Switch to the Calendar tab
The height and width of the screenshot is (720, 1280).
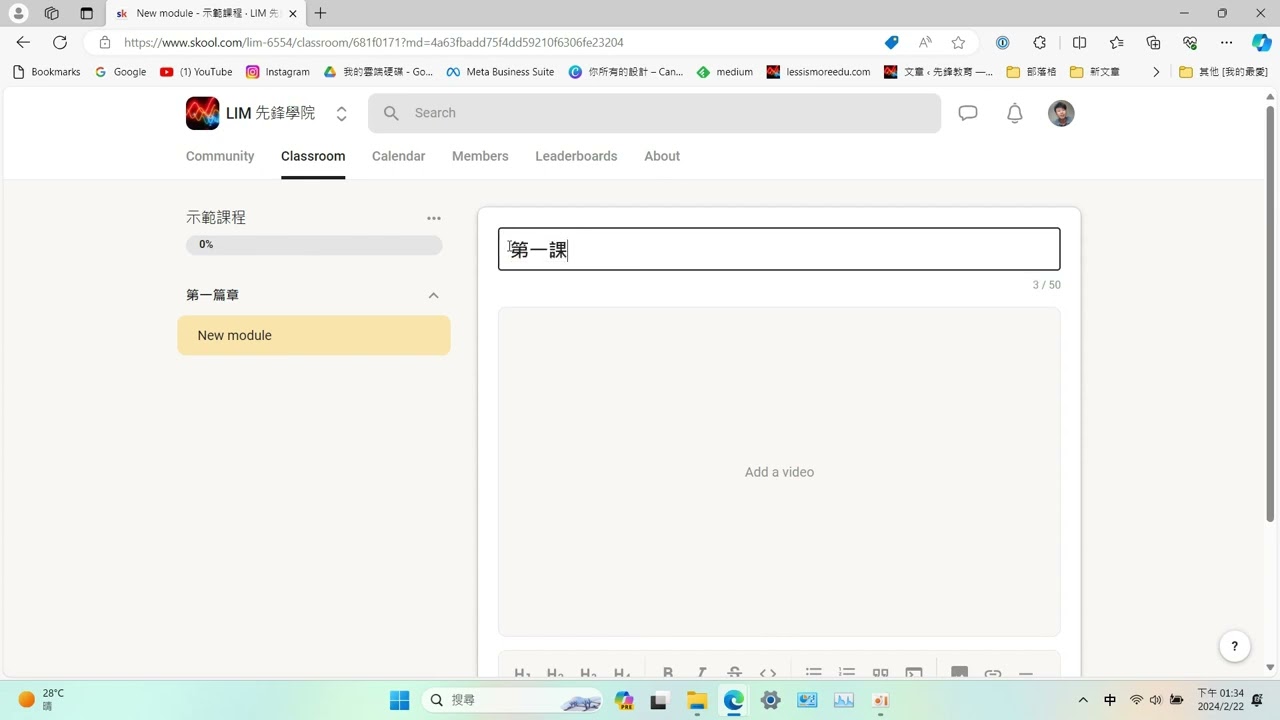(x=398, y=156)
